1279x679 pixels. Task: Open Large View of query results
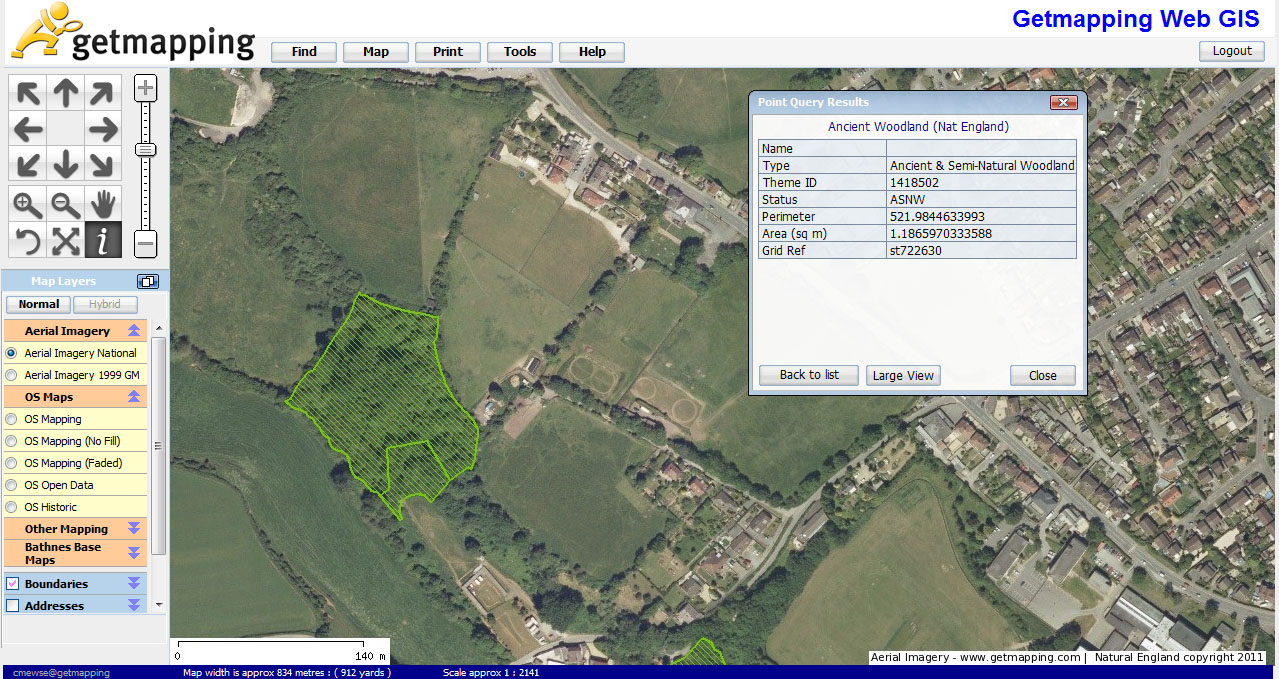902,375
